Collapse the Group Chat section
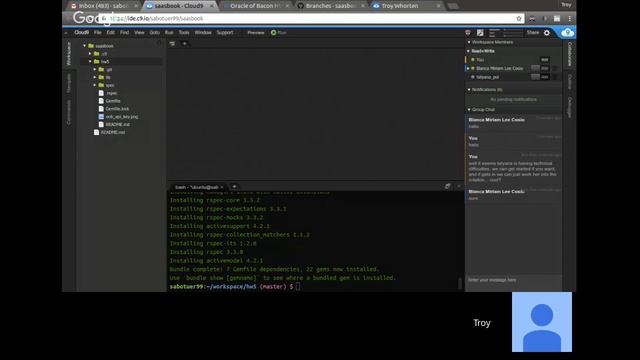640x360 pixels. [469, 109]
